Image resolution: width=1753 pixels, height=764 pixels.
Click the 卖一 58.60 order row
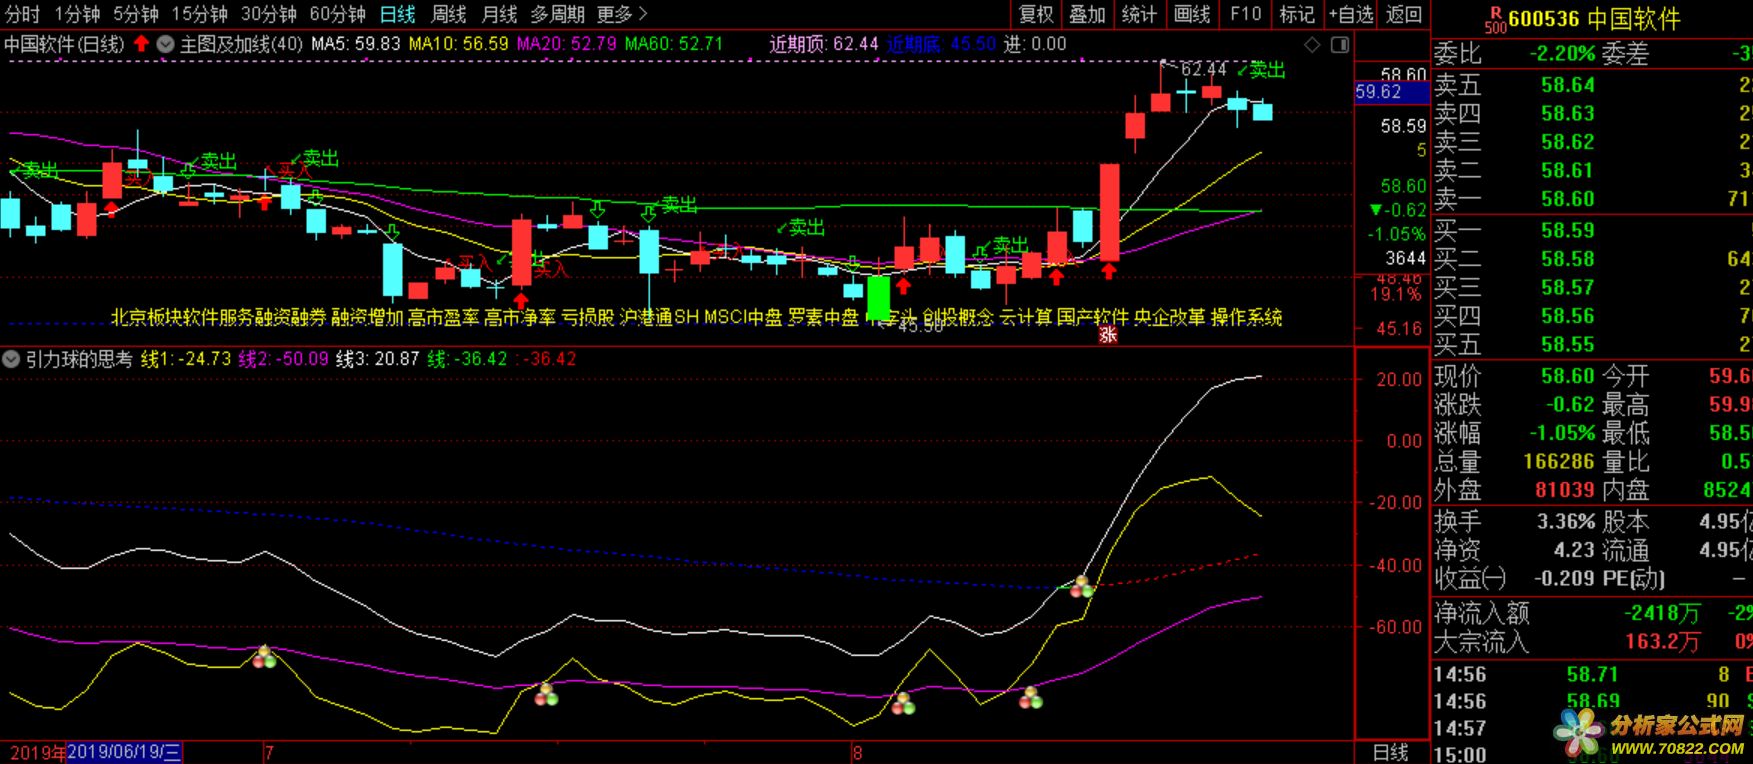tap(1592, 199)
